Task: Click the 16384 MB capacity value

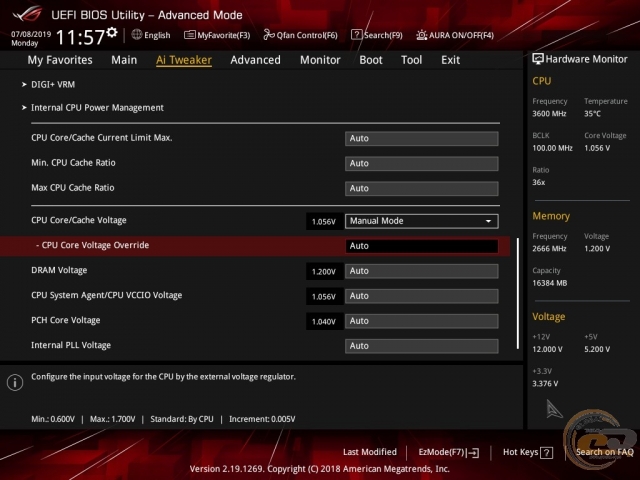Action: (550, 283)
